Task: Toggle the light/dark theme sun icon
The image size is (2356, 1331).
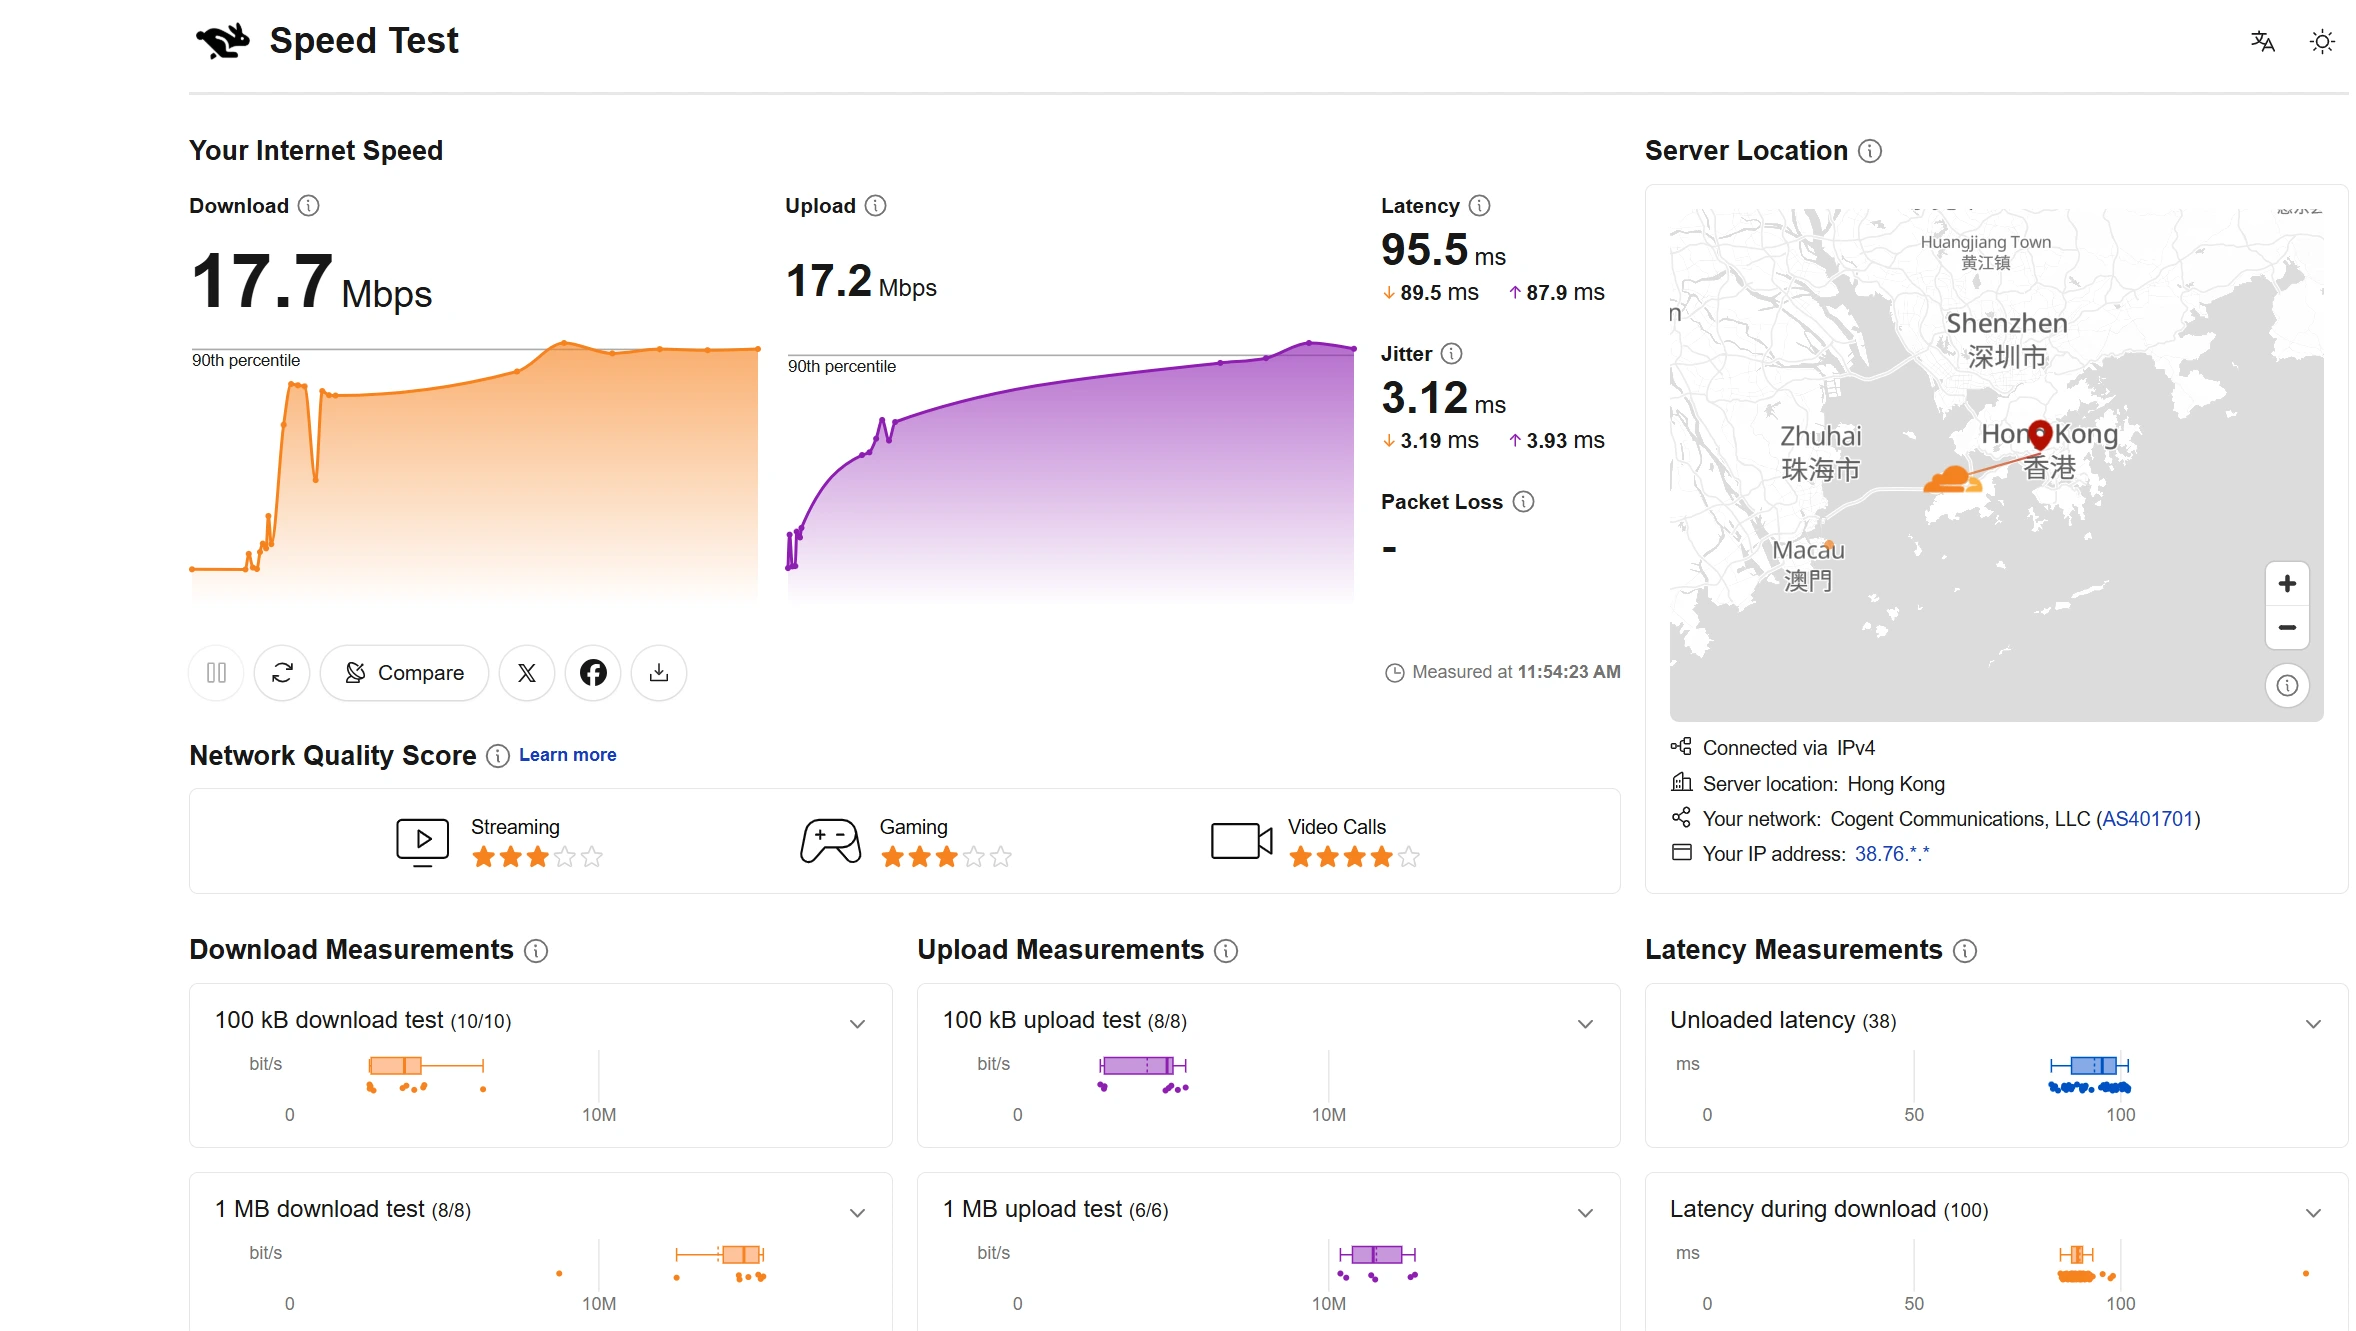Action: [x=2322, y=41]
